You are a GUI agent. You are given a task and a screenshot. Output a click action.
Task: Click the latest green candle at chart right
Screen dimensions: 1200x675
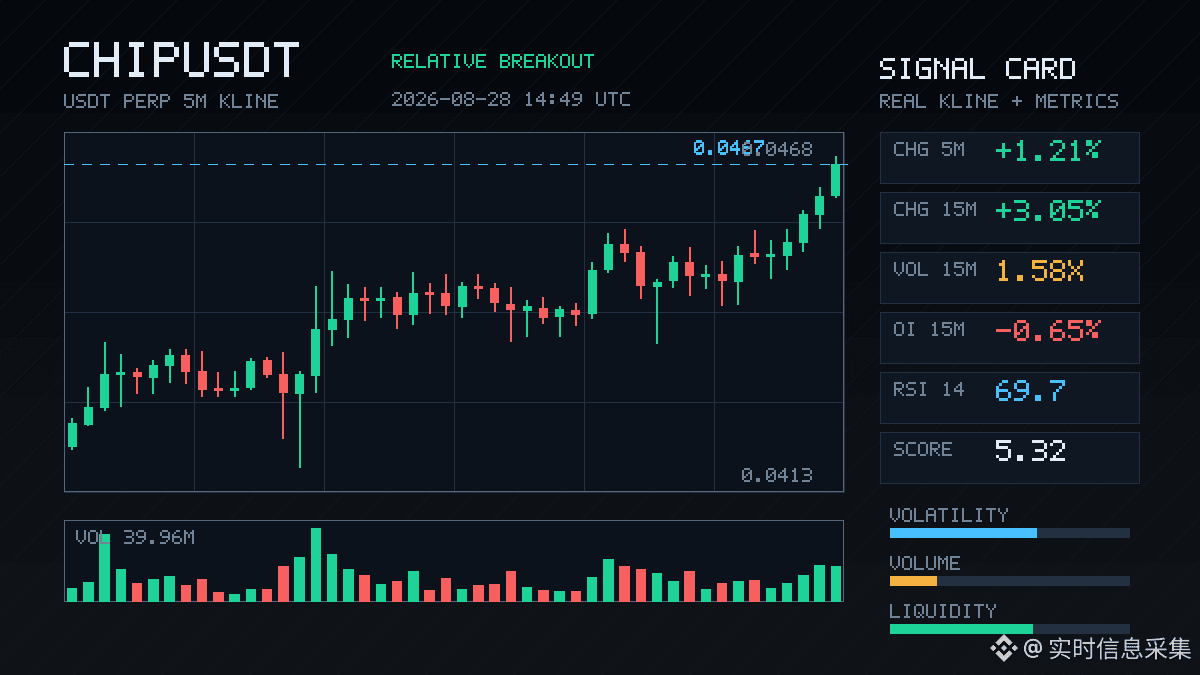(x=835, y=178)
